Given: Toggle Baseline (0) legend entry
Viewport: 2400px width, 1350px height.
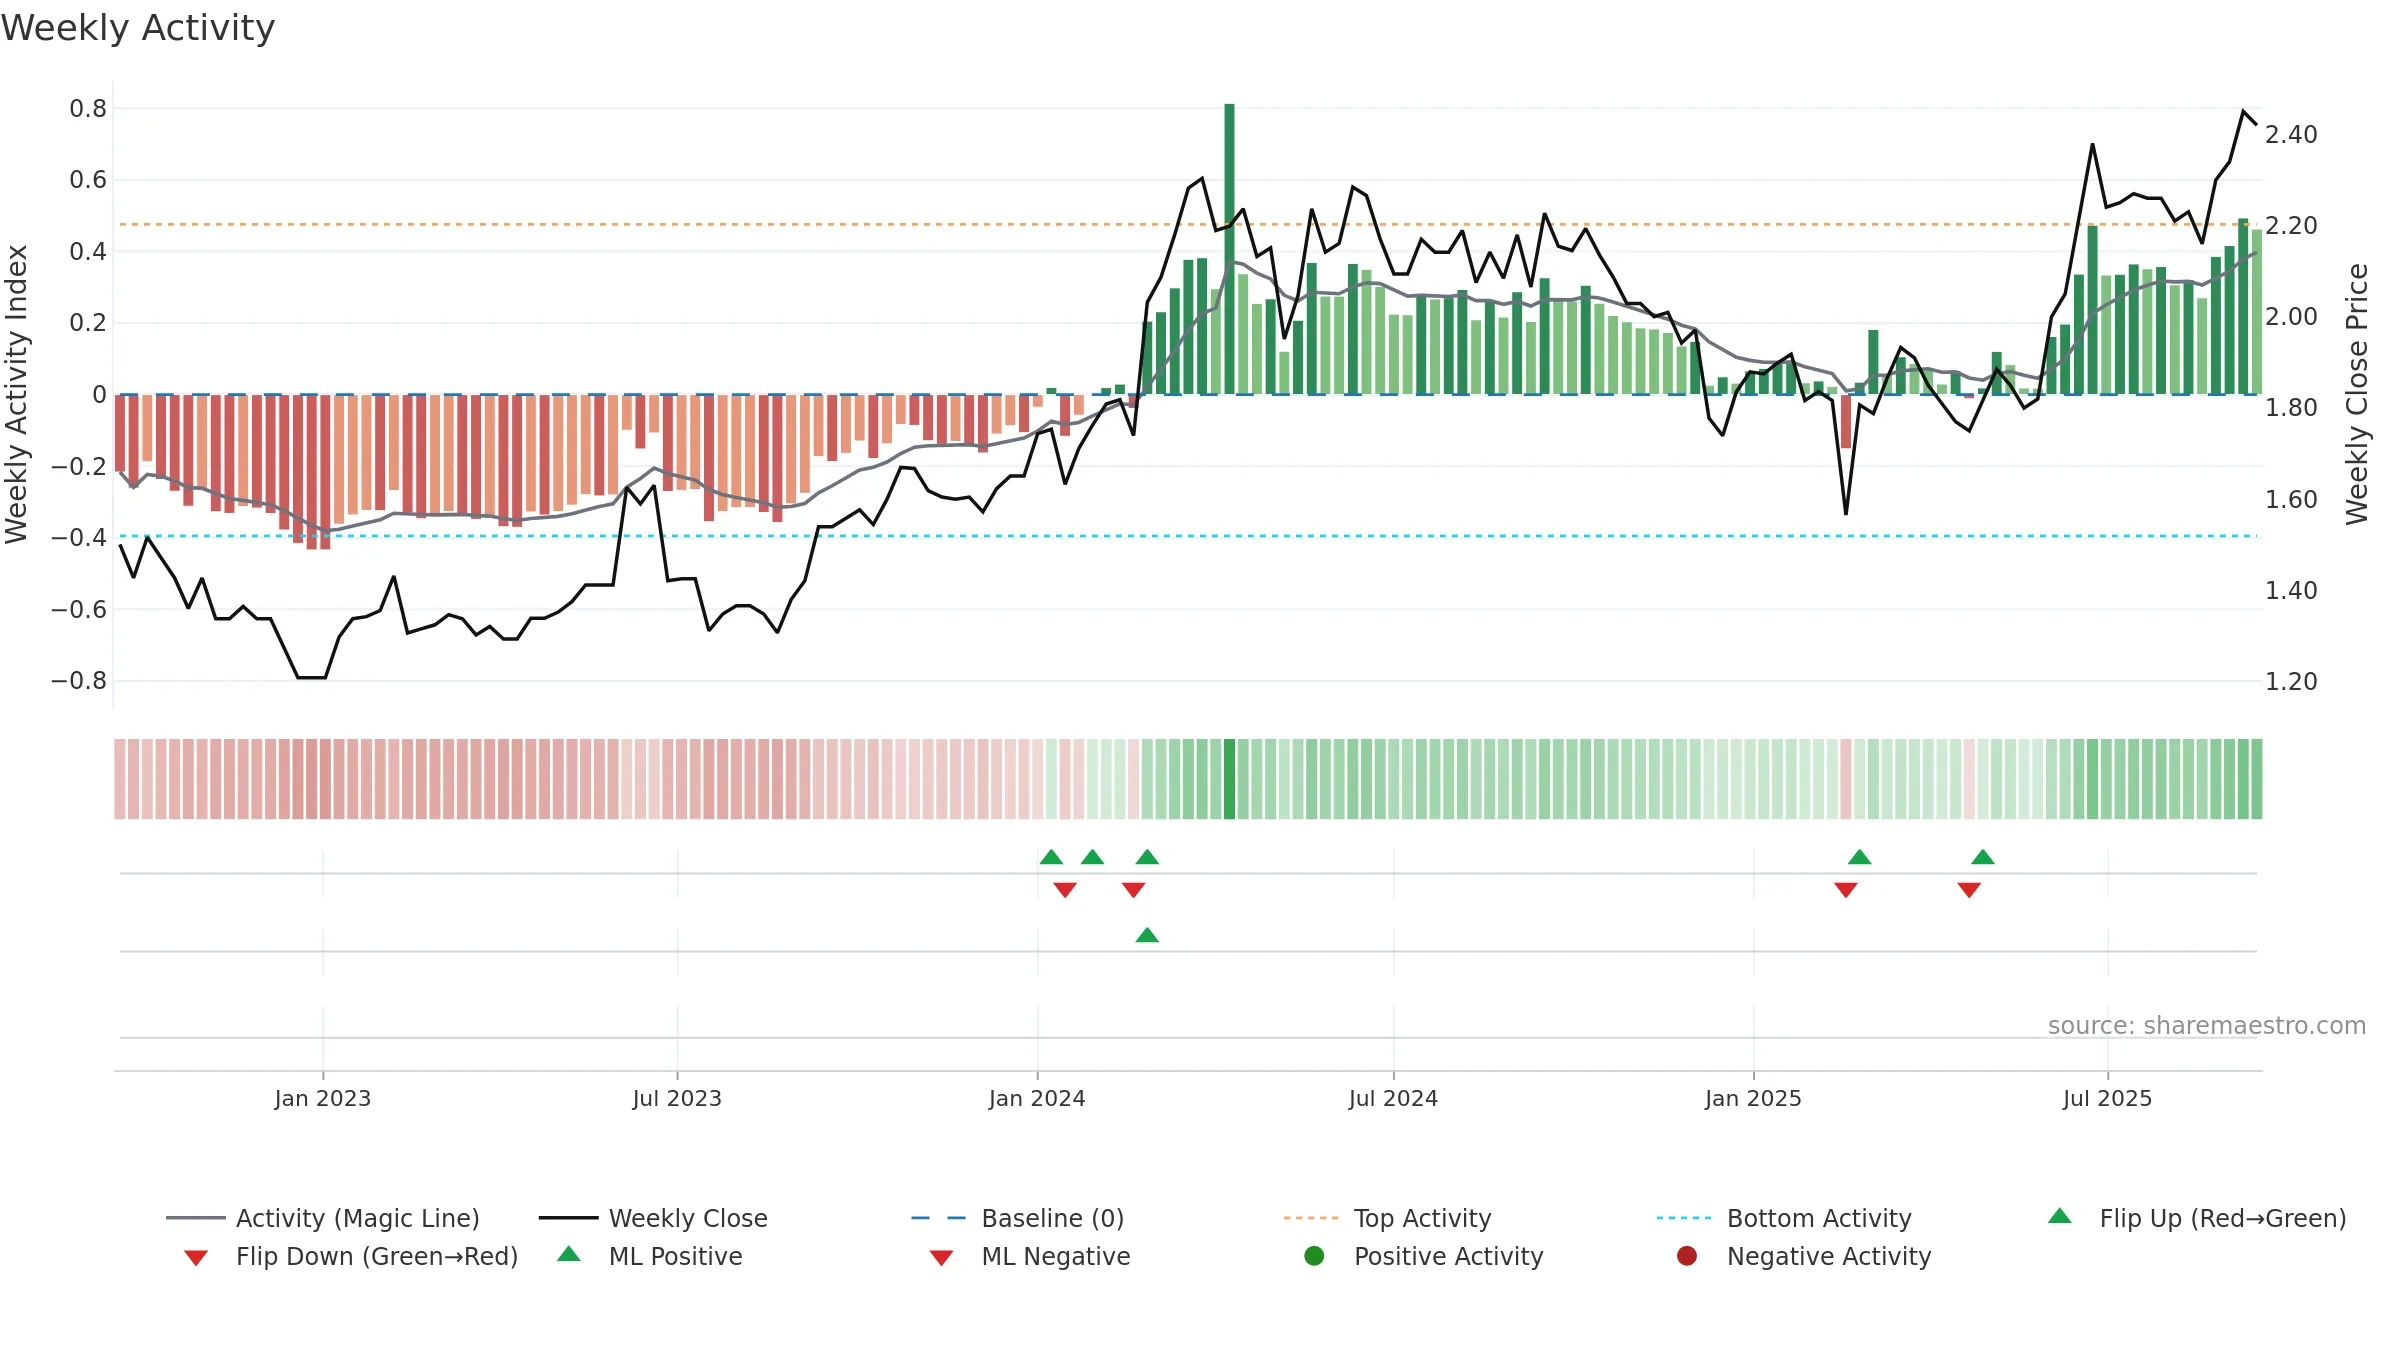Looking at the screenshot, I should tap(1018, 1218).
